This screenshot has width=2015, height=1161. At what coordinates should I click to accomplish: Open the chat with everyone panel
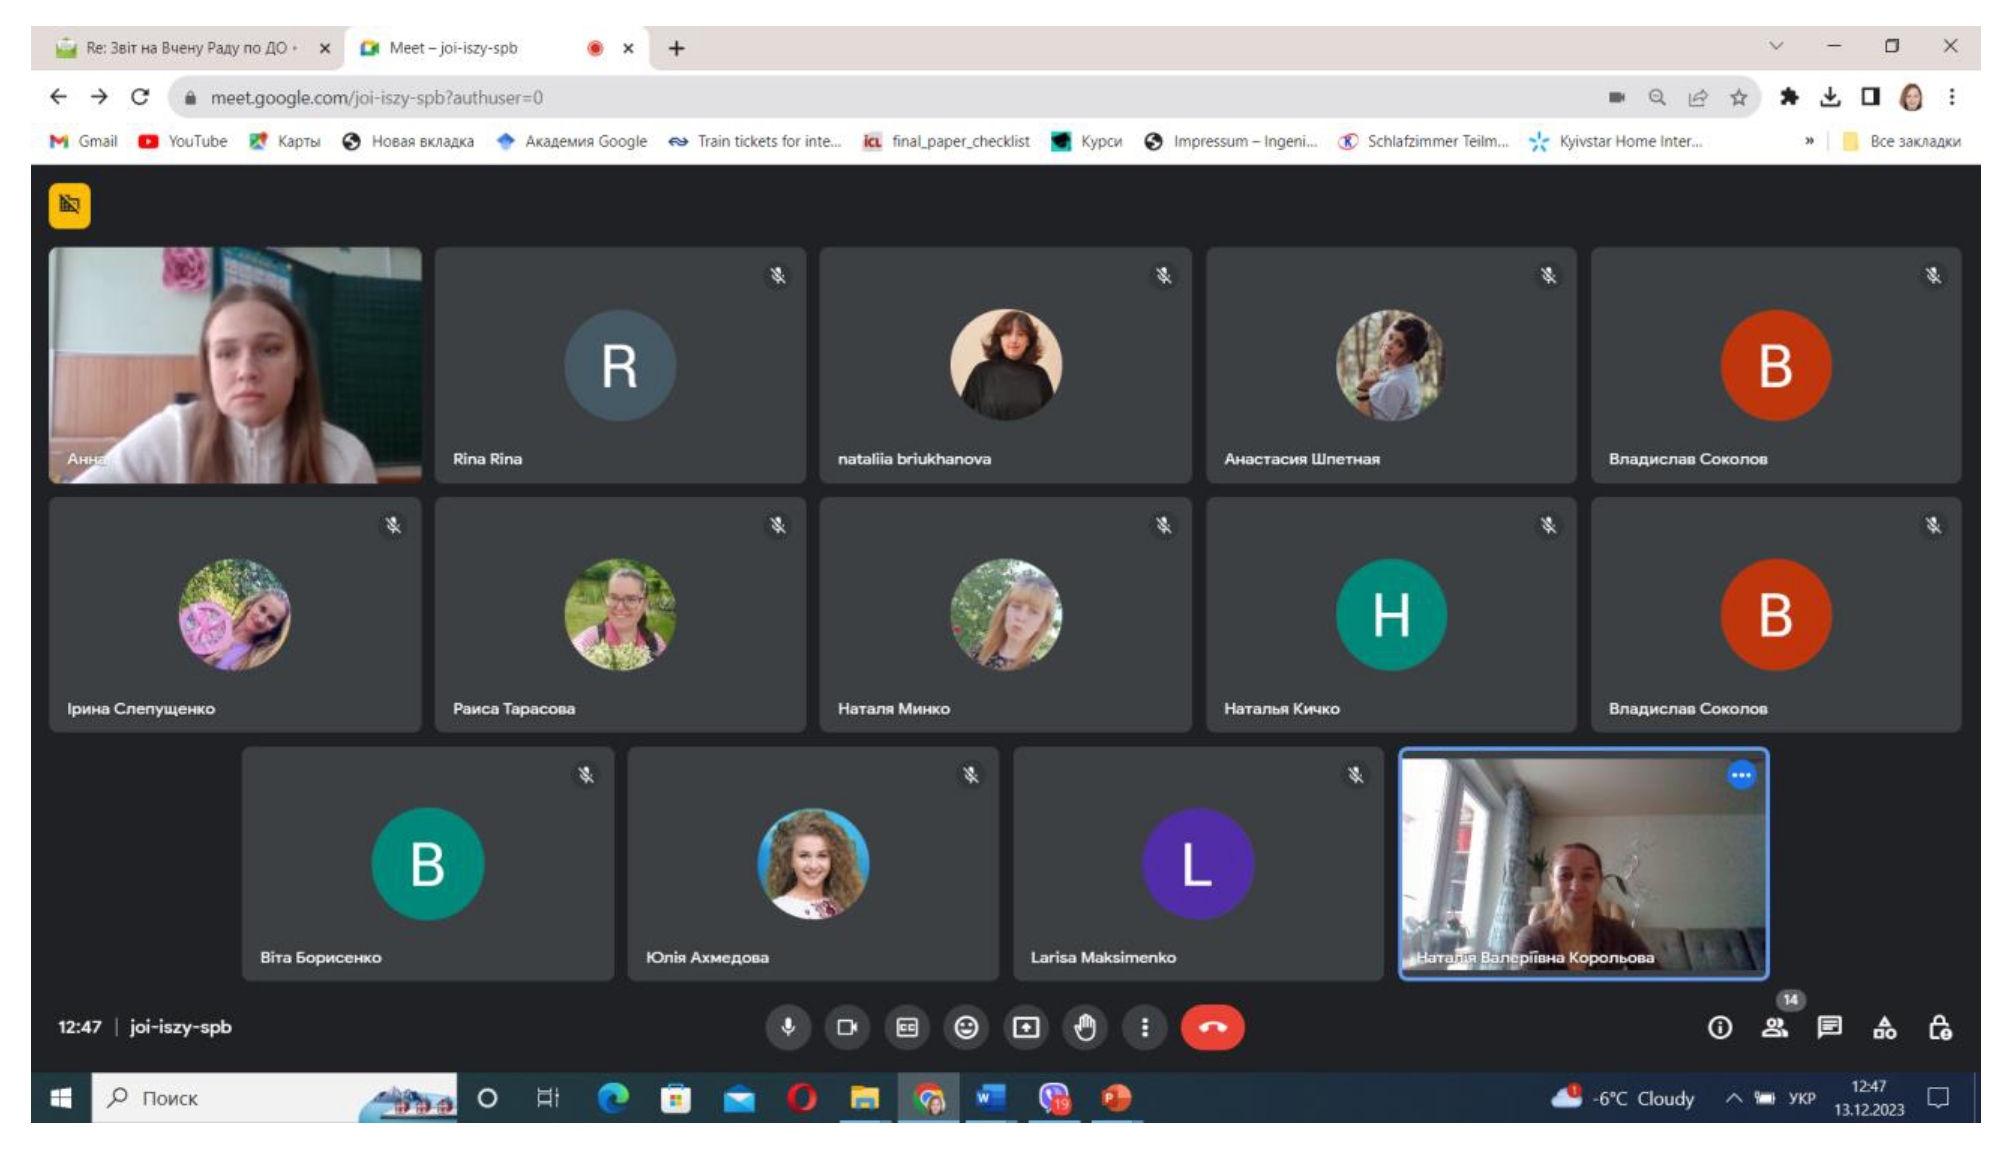(1829, 1027)
